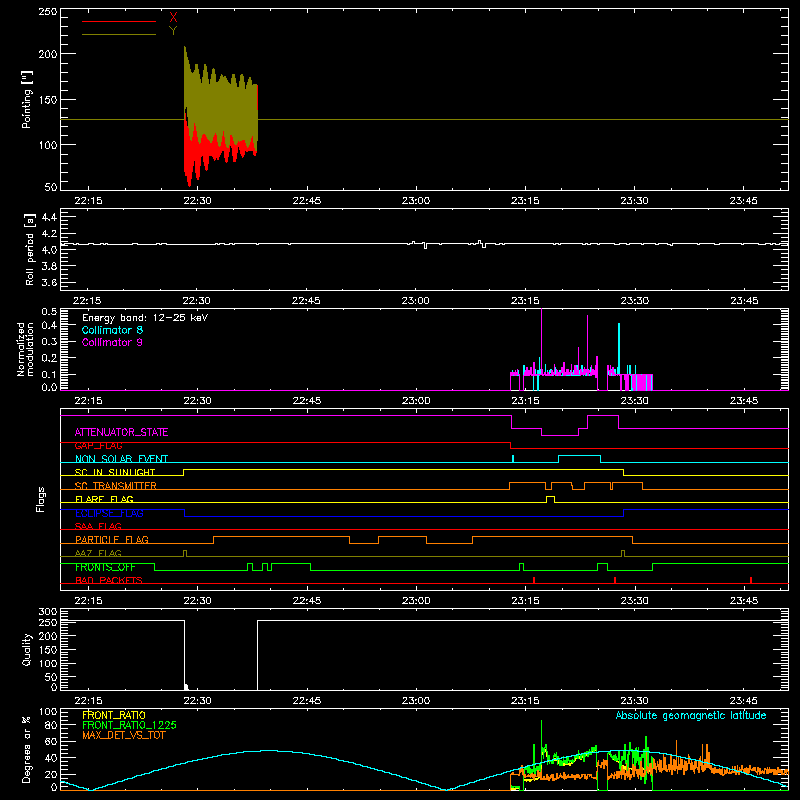This screenshot has width=800, height=800.
Task: Click the orange MAX_DET_VS_TOT legend label
Action: click(123, 735)
